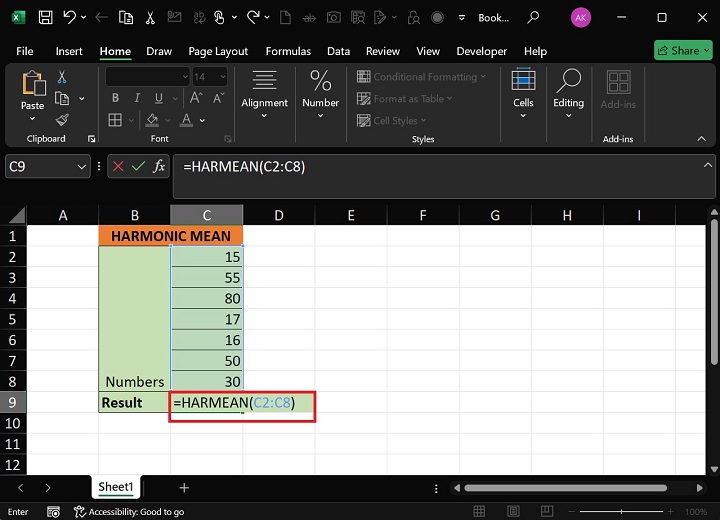The height and width of the screenshot is (520, 720).
Task: Click the Font Color A icon
Action: pos(186,120)
